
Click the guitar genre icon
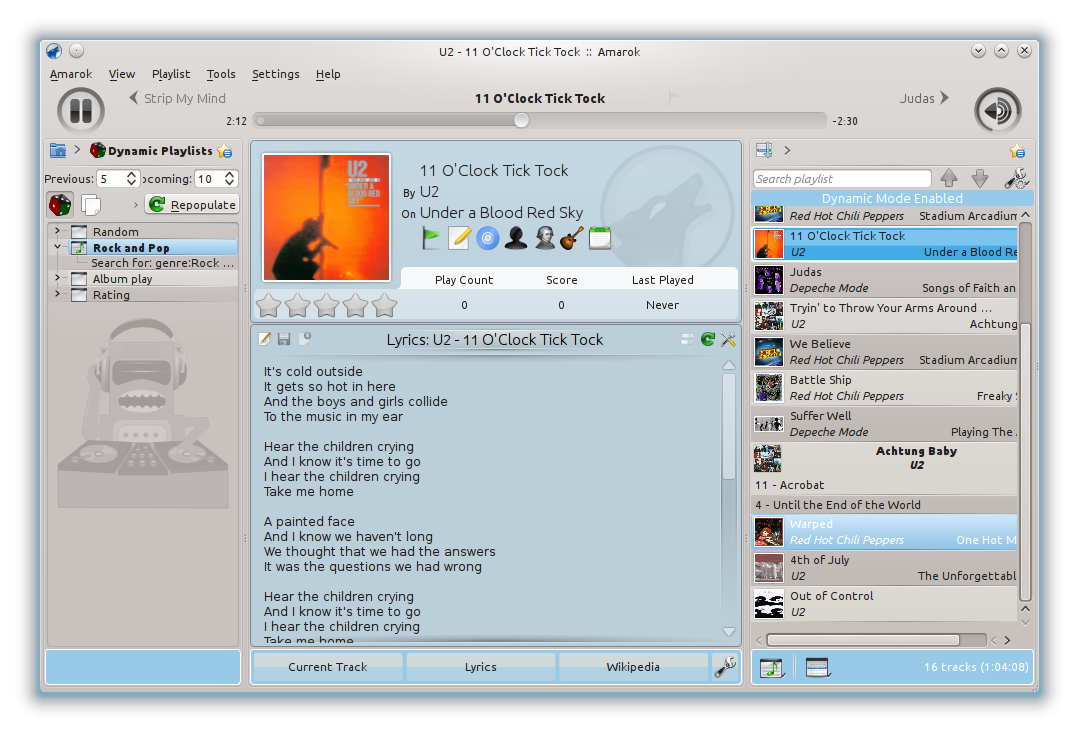572,238
